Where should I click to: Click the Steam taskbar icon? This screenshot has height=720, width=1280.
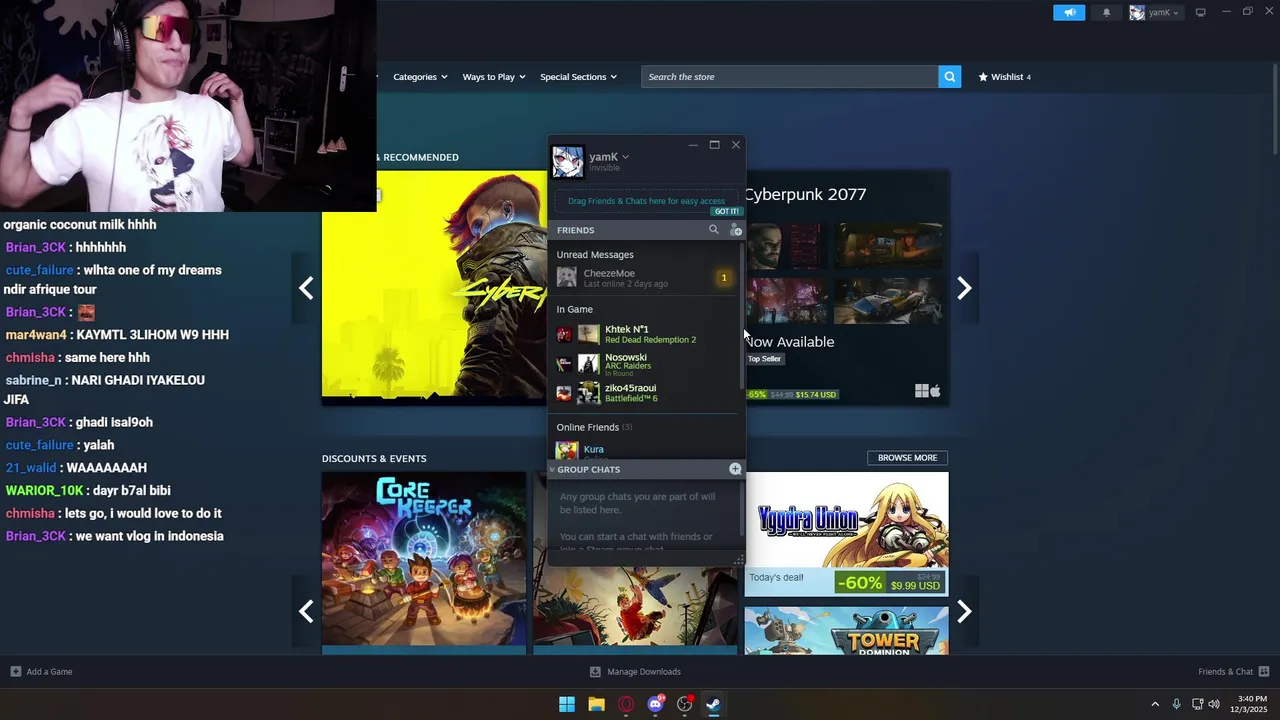pos(713,704)
